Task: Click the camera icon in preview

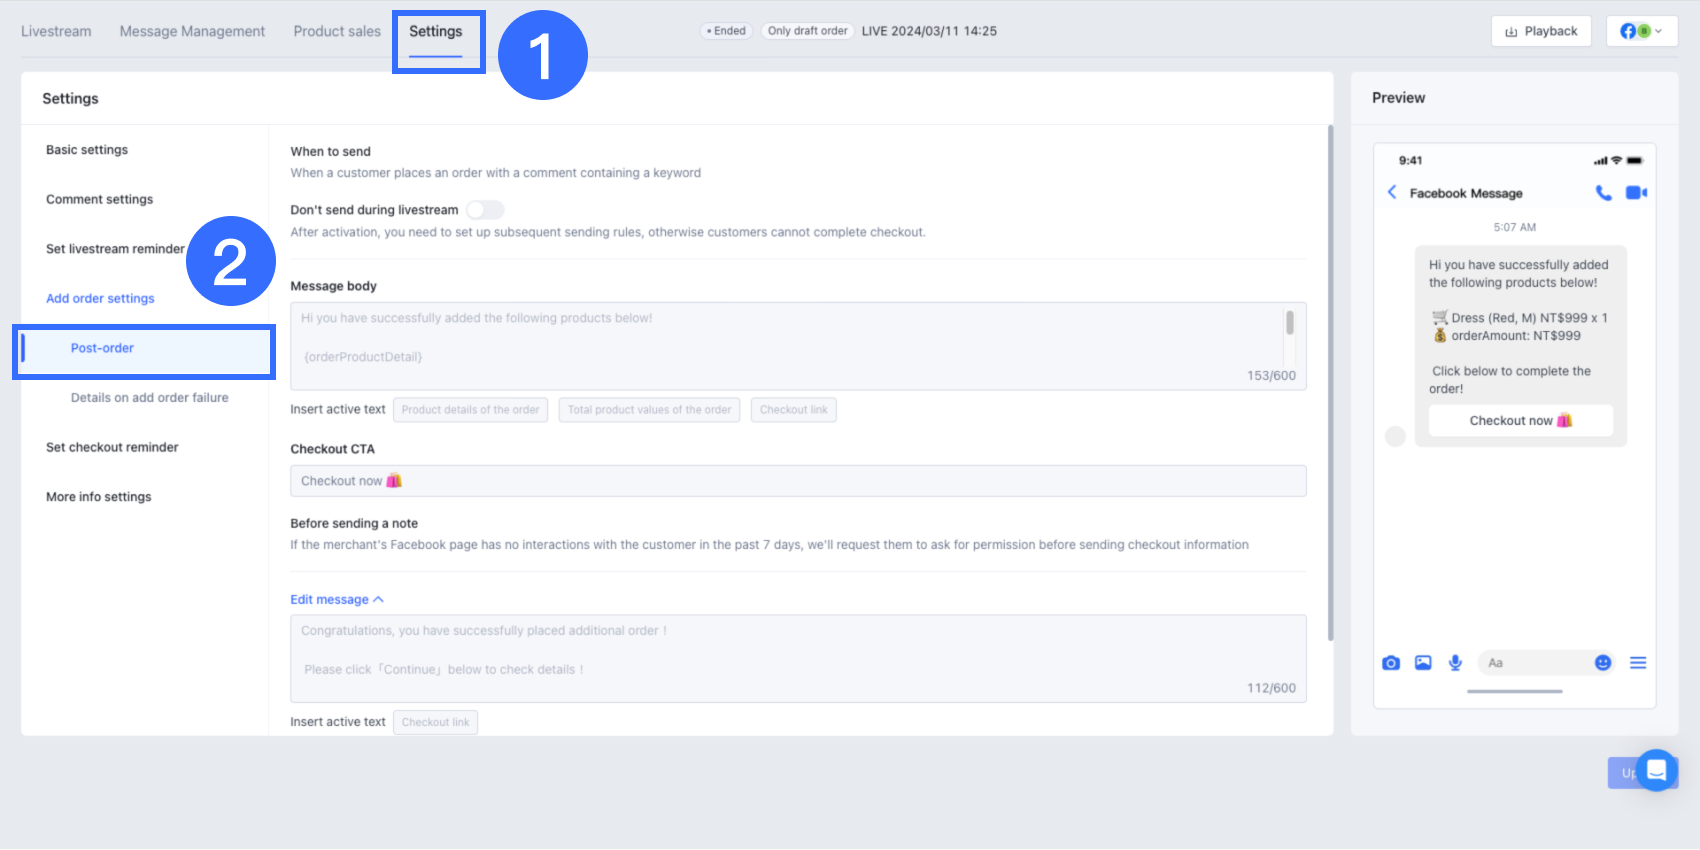Action: 1391,663
